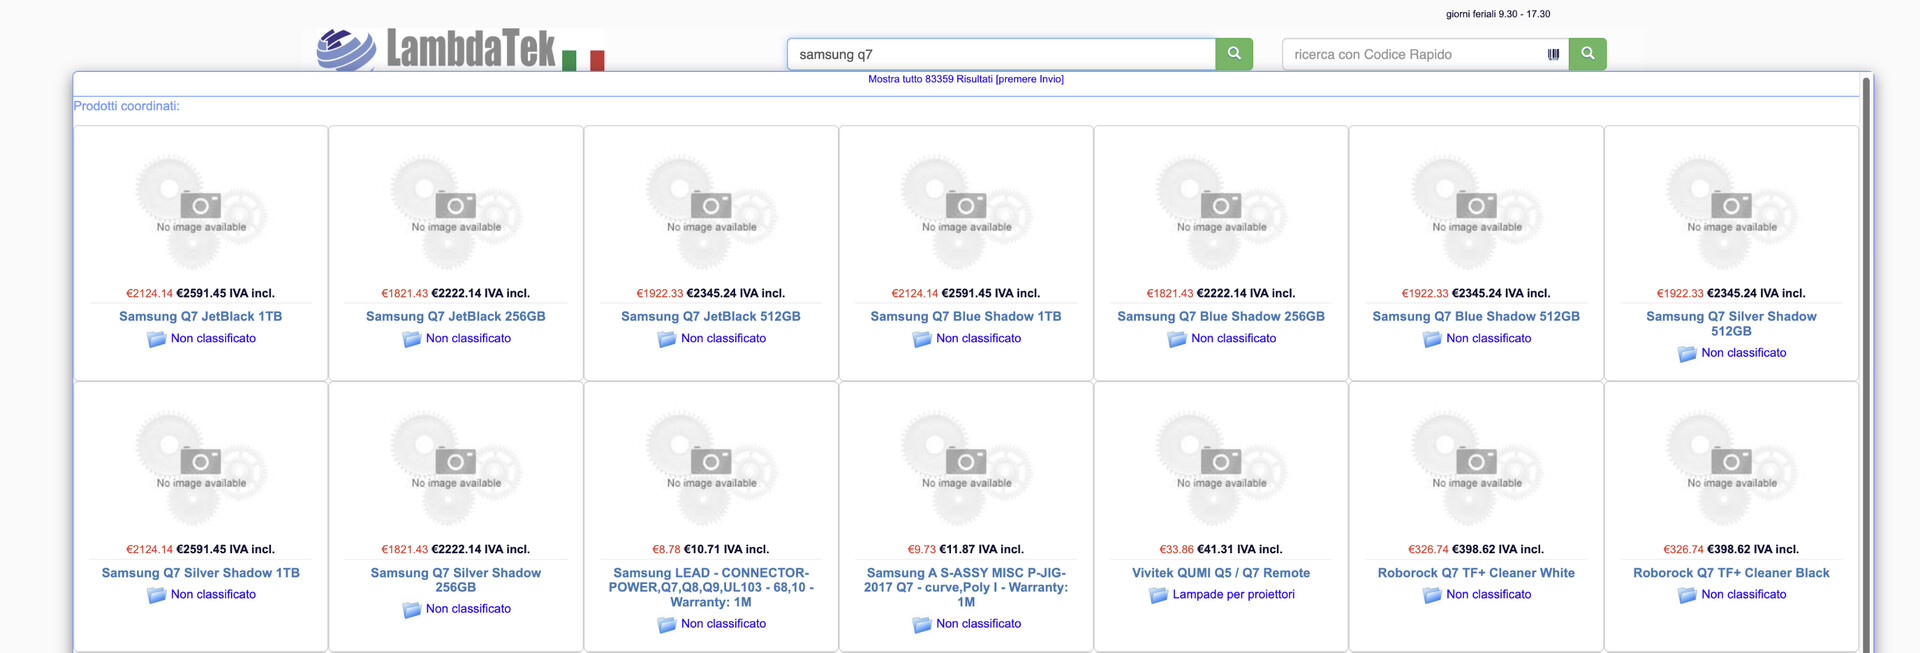Click folder icon under Samsung Q7 JetBlack 1TB

click(x=157, y=339)
